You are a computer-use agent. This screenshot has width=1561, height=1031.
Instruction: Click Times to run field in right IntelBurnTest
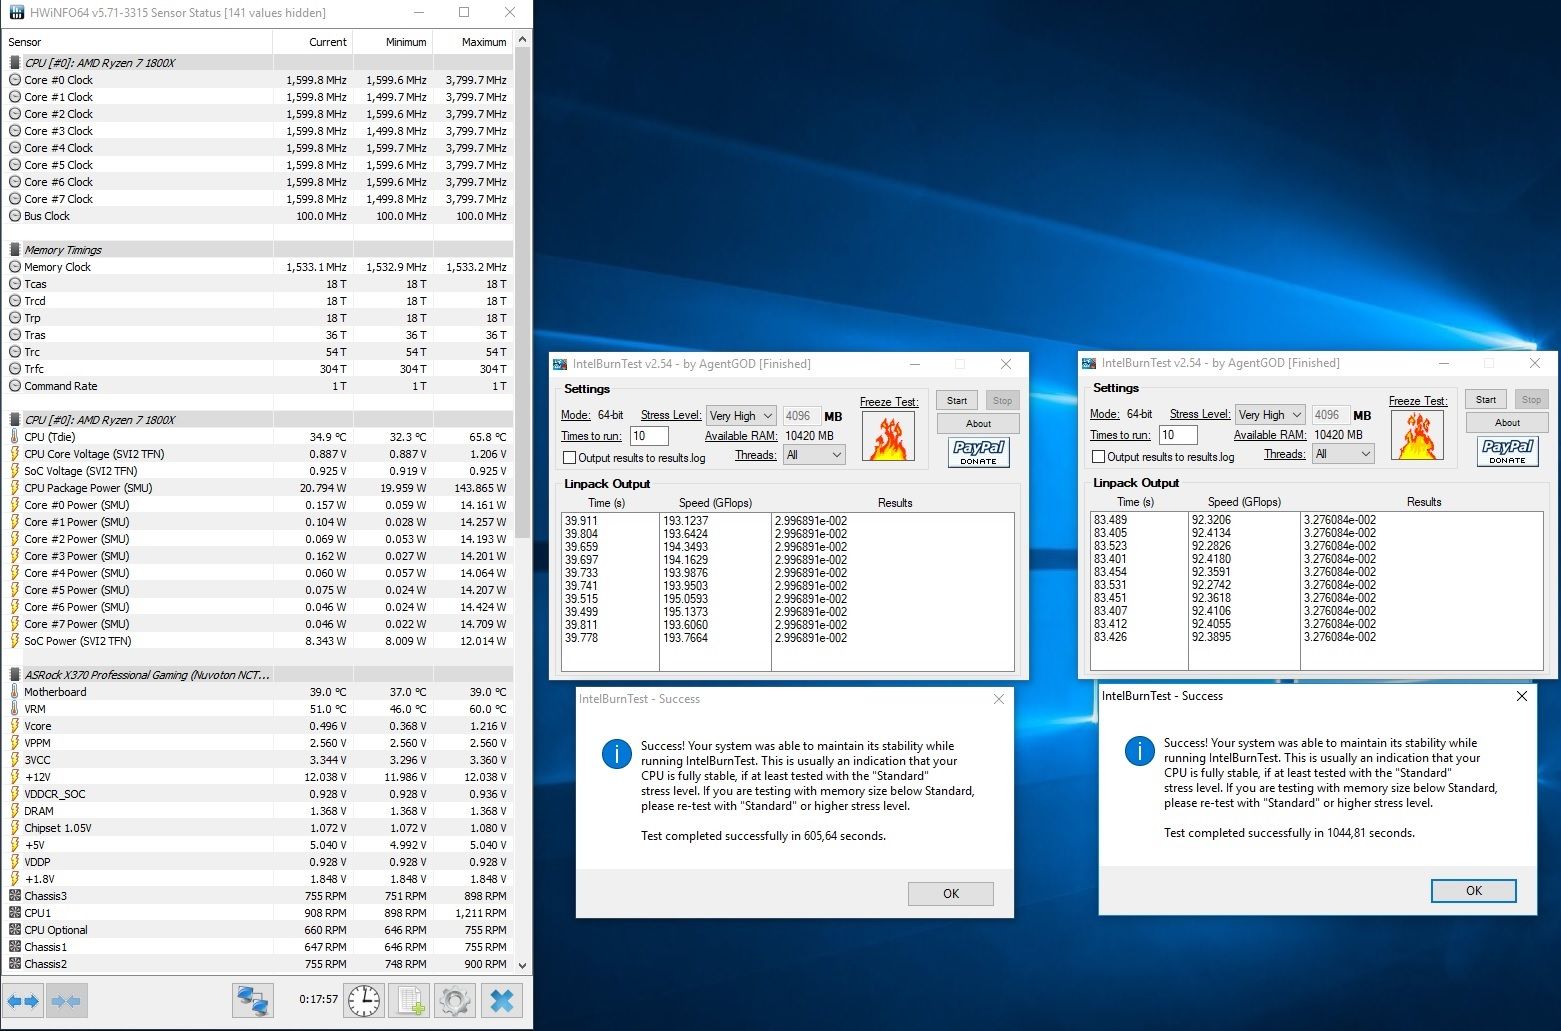coord(1178,435)
